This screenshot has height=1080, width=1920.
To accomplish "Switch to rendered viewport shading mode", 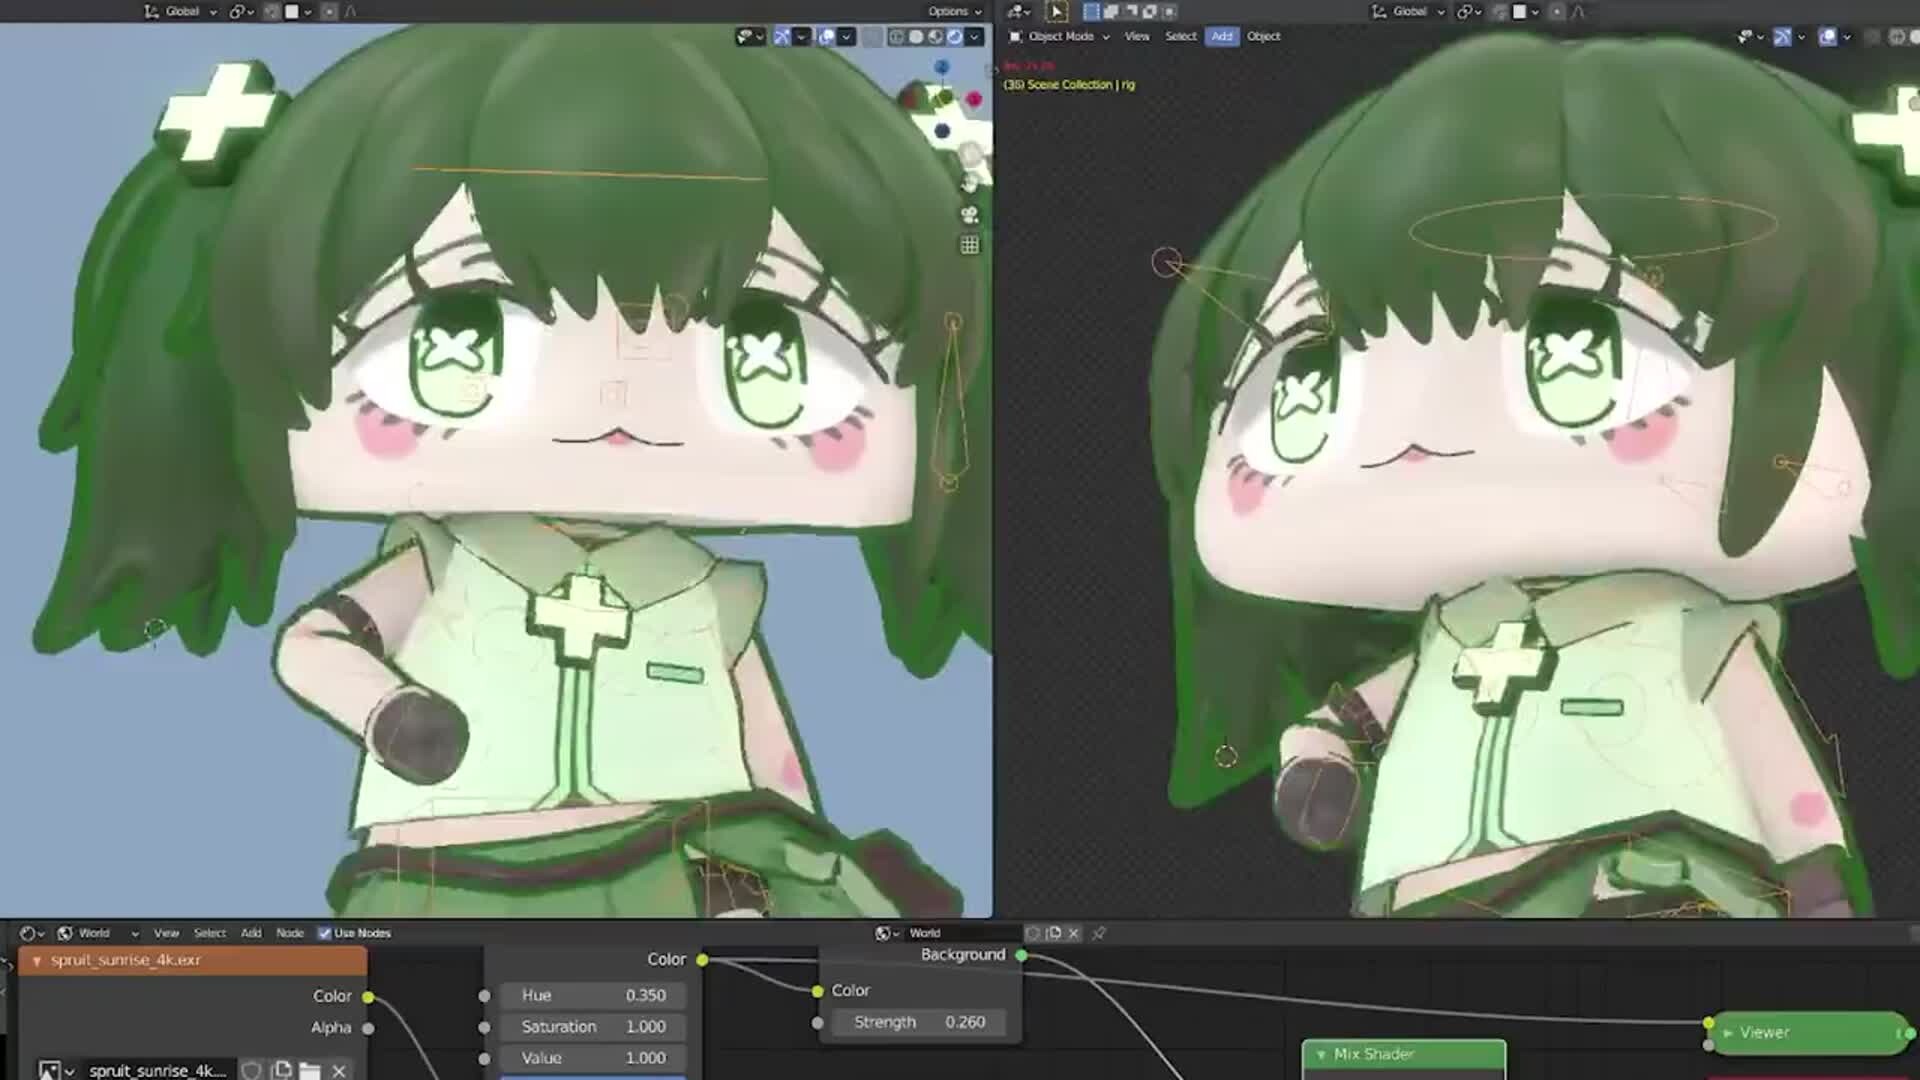I will 953,37.
